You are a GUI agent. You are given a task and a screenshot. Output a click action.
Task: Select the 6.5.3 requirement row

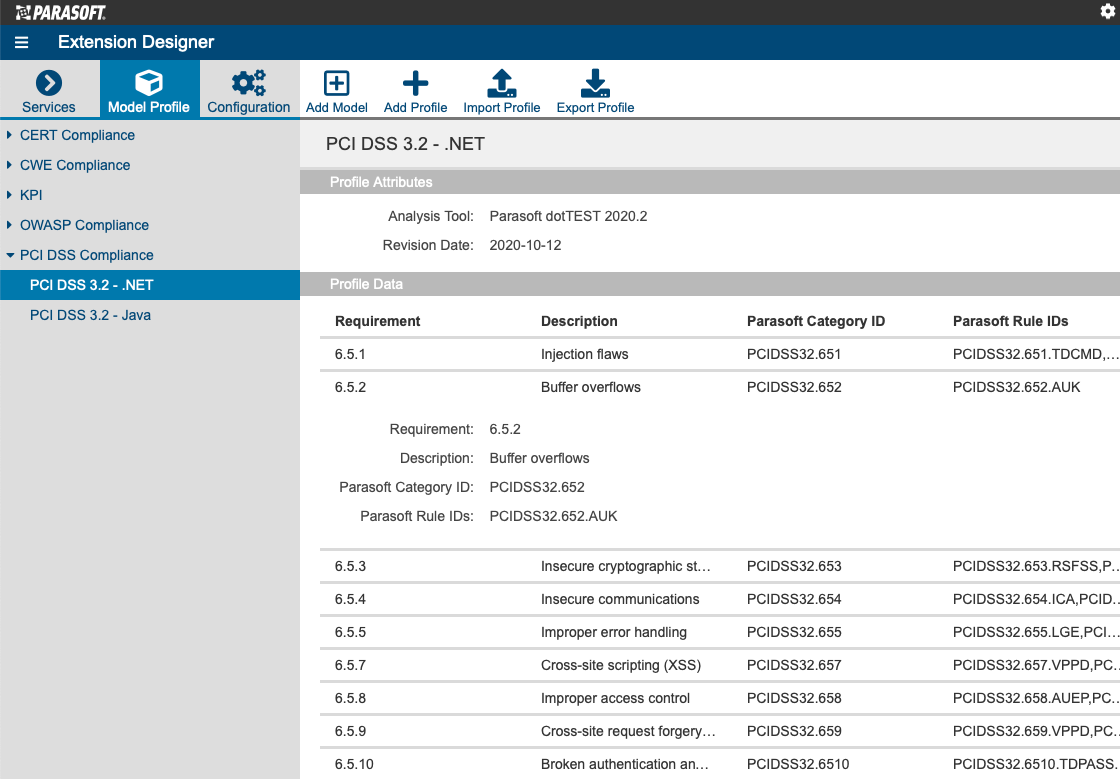720,566
